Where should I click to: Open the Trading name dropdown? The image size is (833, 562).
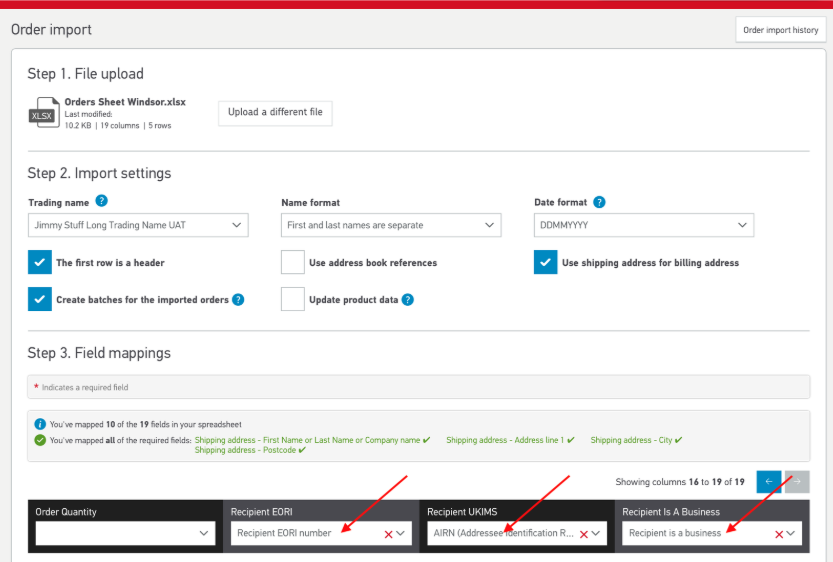[x=138, y=226]
